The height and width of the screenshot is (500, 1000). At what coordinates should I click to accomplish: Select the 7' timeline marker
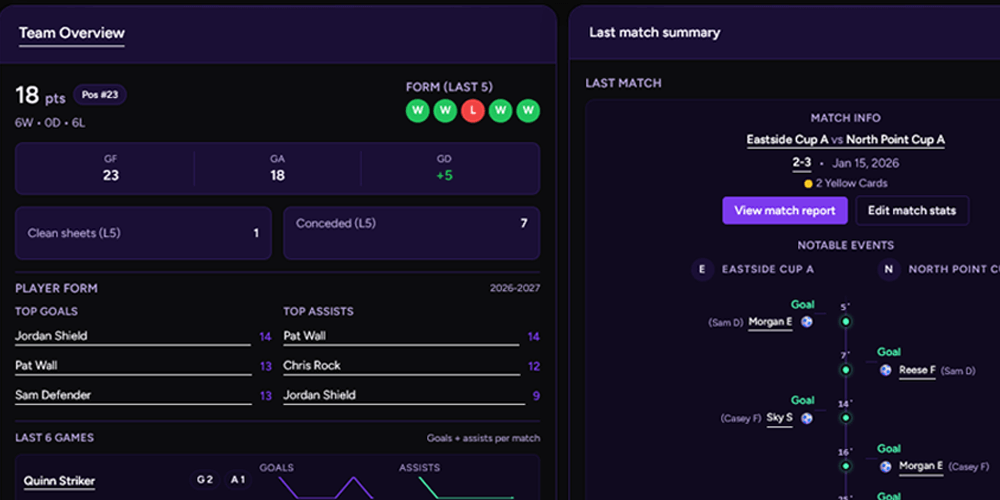click(x=846, y=370)
